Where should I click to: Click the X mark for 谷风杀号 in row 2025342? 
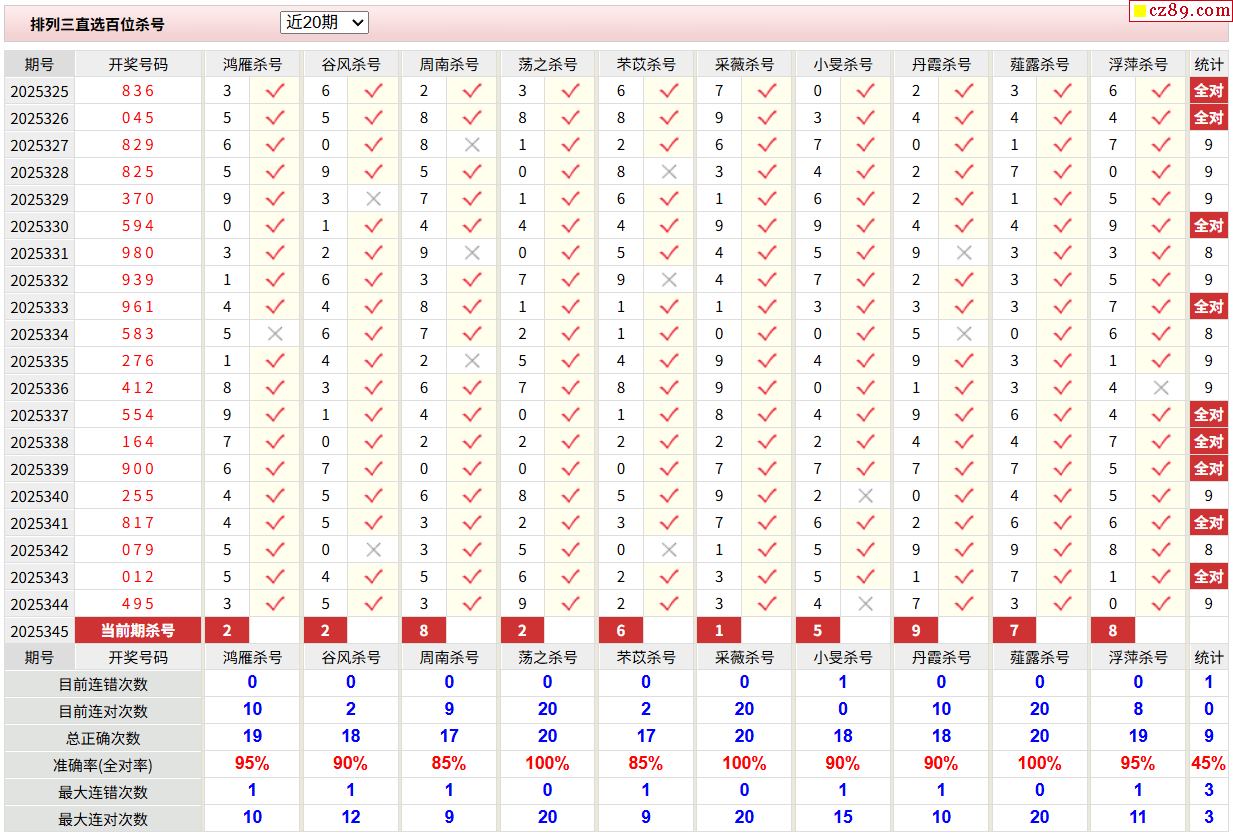pyautogui.click(x=373, y=550)
